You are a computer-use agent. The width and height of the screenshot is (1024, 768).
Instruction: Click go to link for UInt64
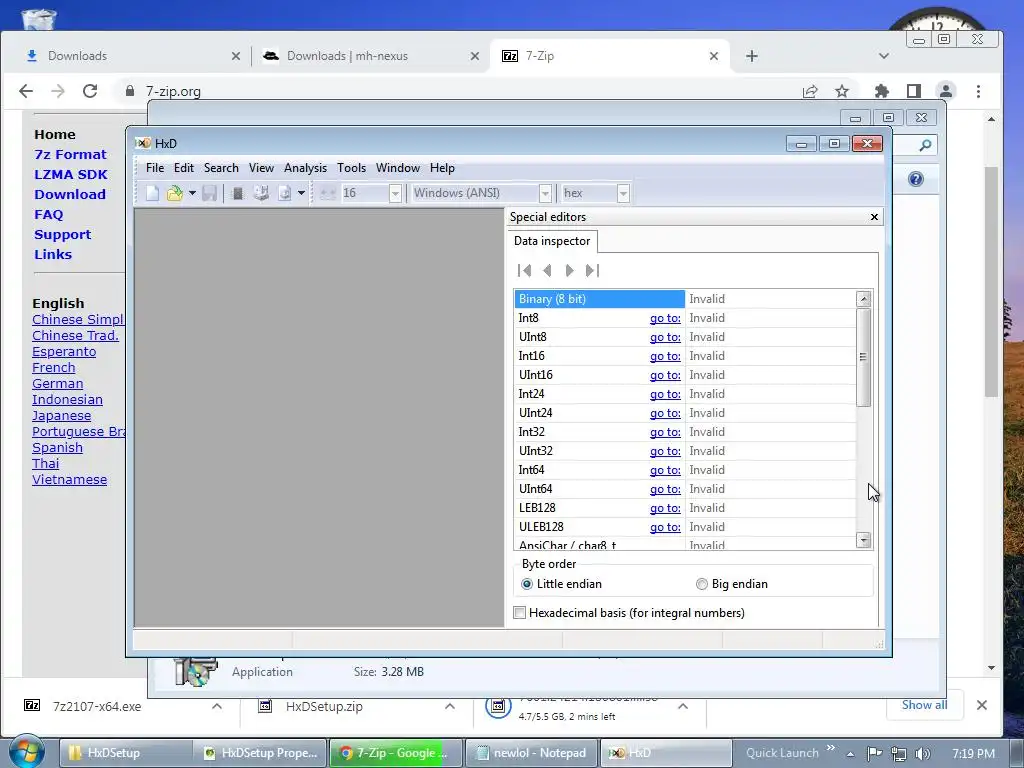665,489
